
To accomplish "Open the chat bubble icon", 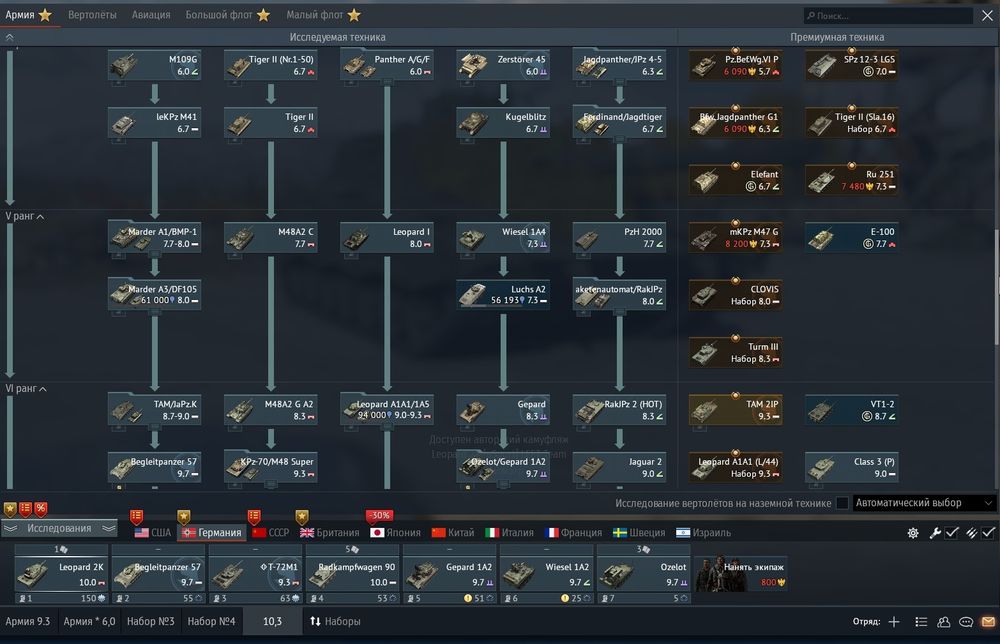I will (966, 622).
